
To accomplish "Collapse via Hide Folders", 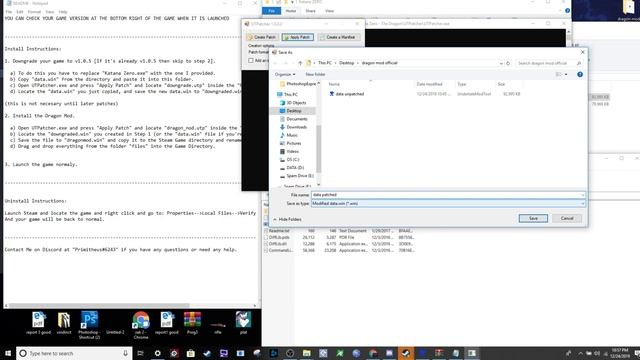I will (x=287, y=220).
